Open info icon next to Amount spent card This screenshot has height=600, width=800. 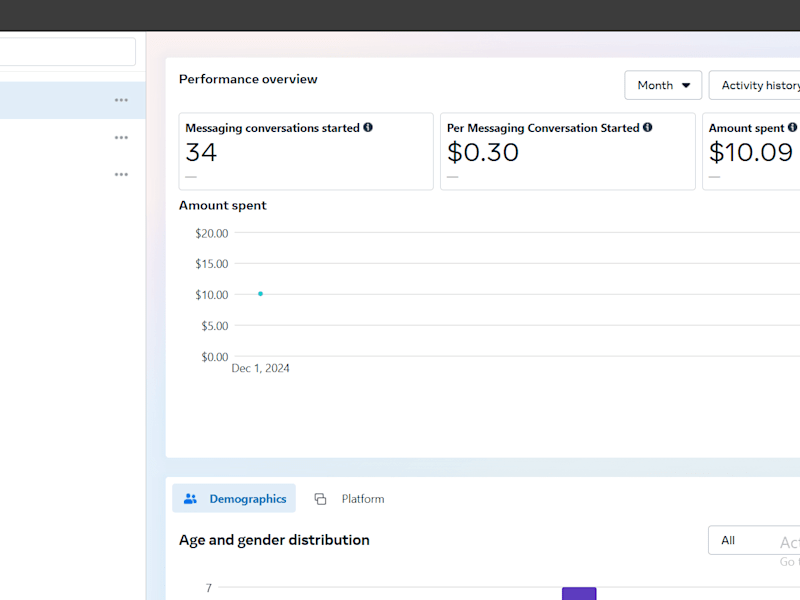[792, 128]
